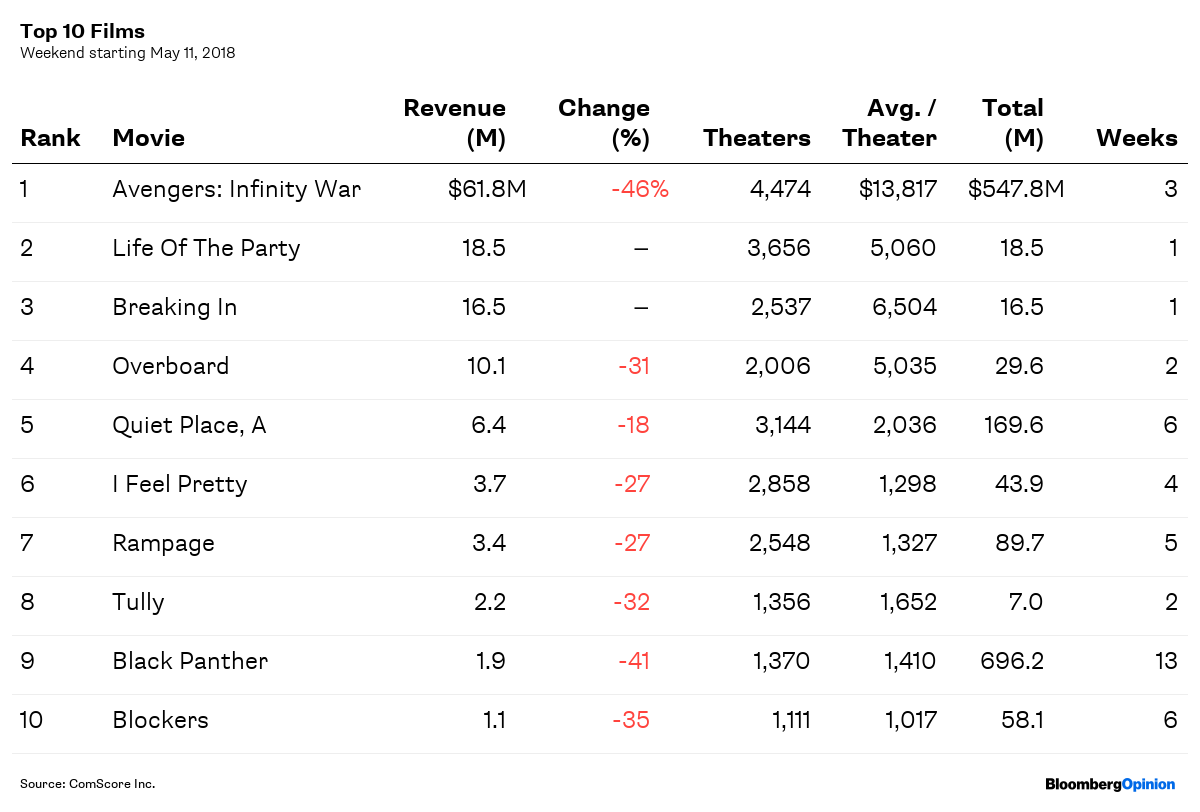Click the Bloomberg Opinion logo
The height and width of the screenshot is (812, 1200).
pyautogui.click(x=1110, y=784)
